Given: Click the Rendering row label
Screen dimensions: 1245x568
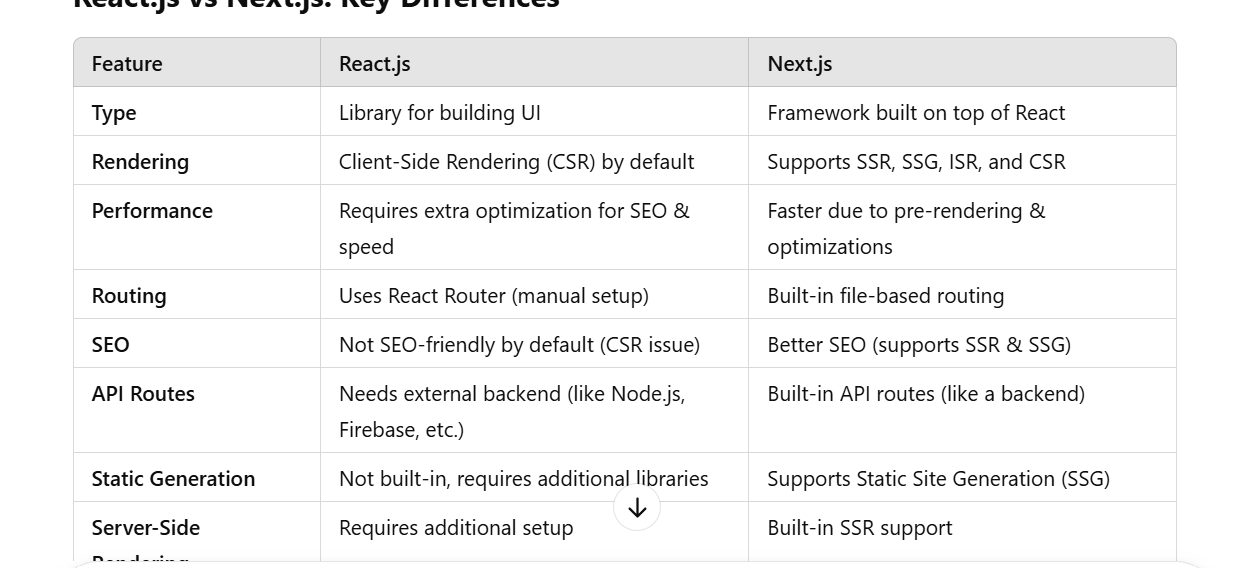Looking at the screenshot, I should point(140,162).
